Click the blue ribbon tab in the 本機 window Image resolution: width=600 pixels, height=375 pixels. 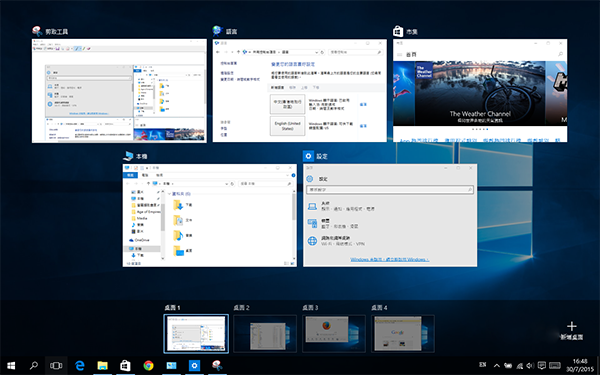click(130, 175)
